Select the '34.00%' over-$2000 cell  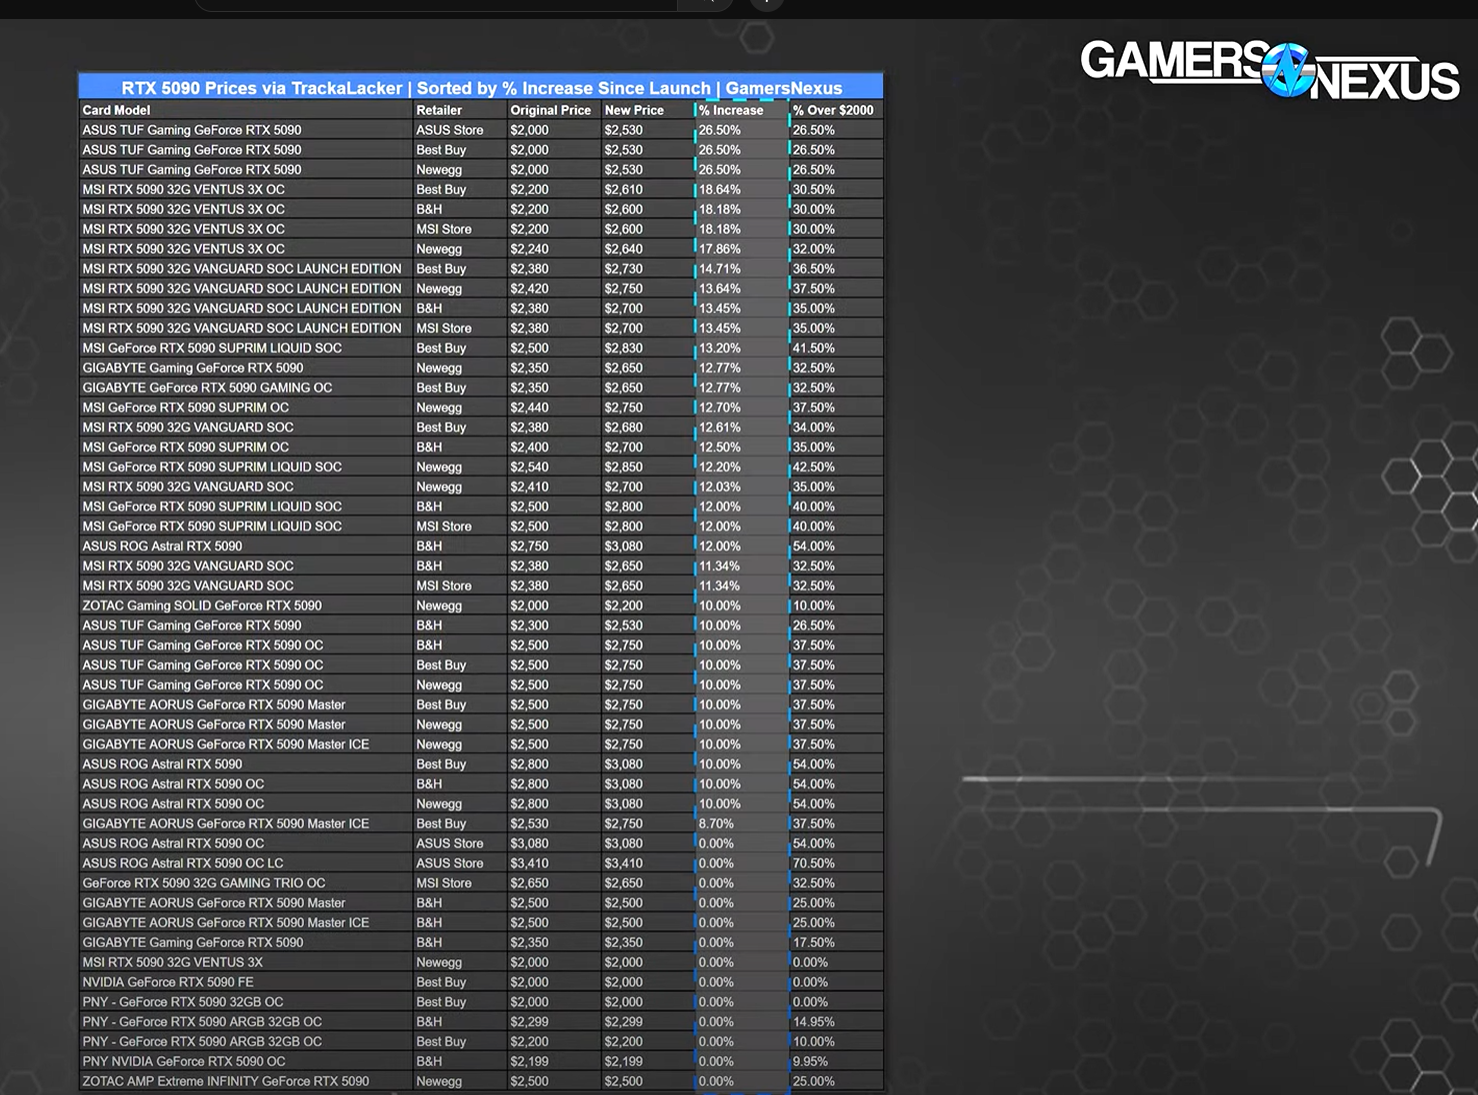(x=814, y=427)
